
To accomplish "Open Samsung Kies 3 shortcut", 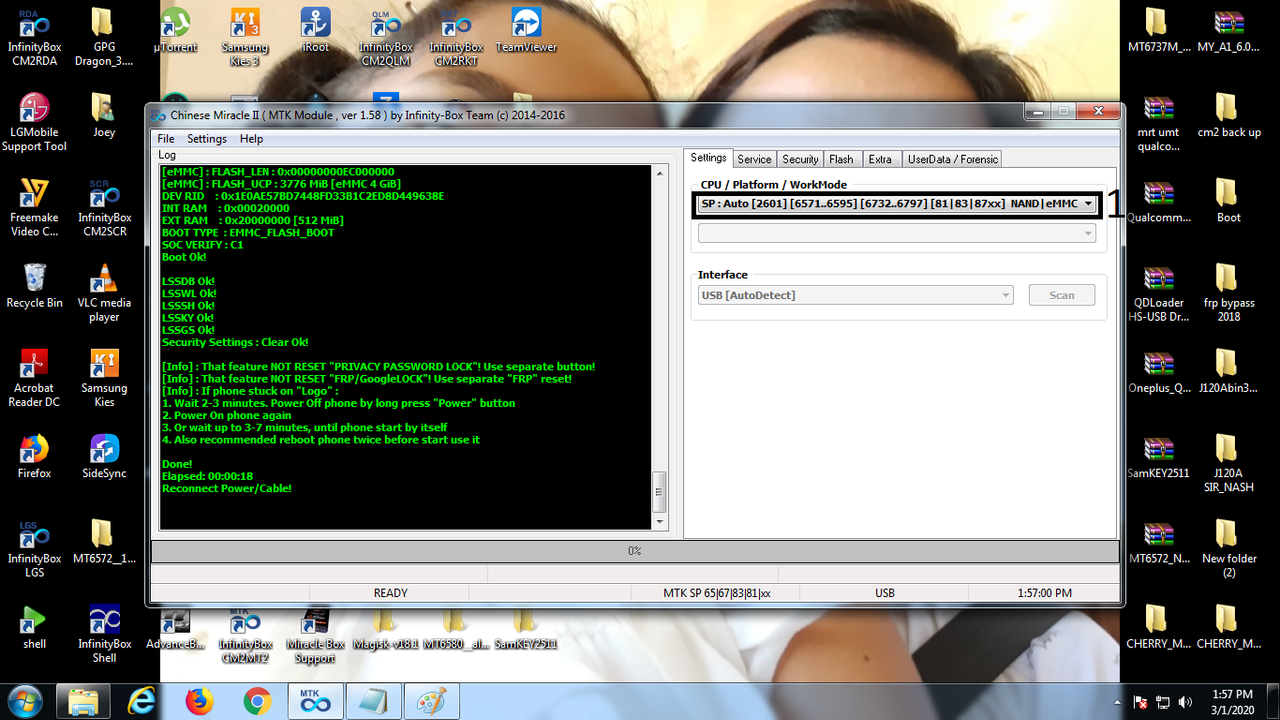I will (245, 36).
